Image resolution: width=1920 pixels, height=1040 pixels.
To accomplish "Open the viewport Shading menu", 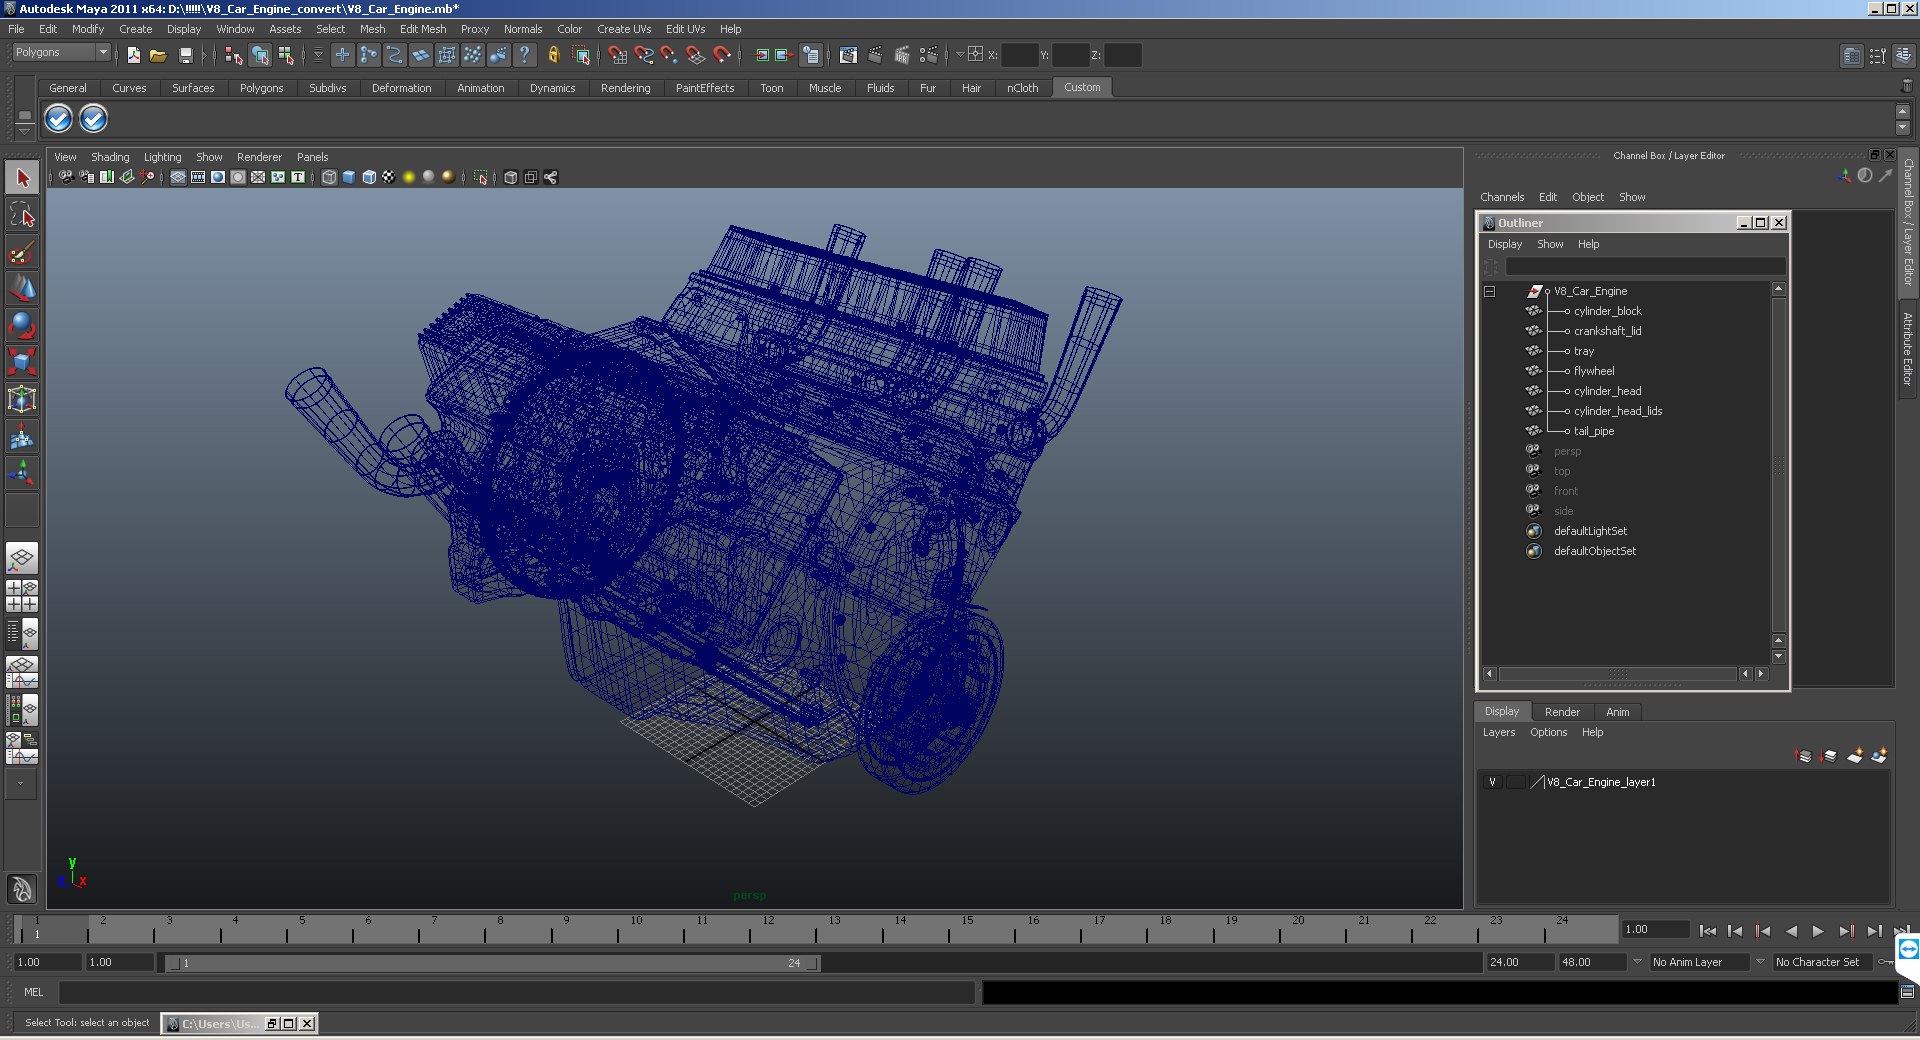I will point(110,157).
